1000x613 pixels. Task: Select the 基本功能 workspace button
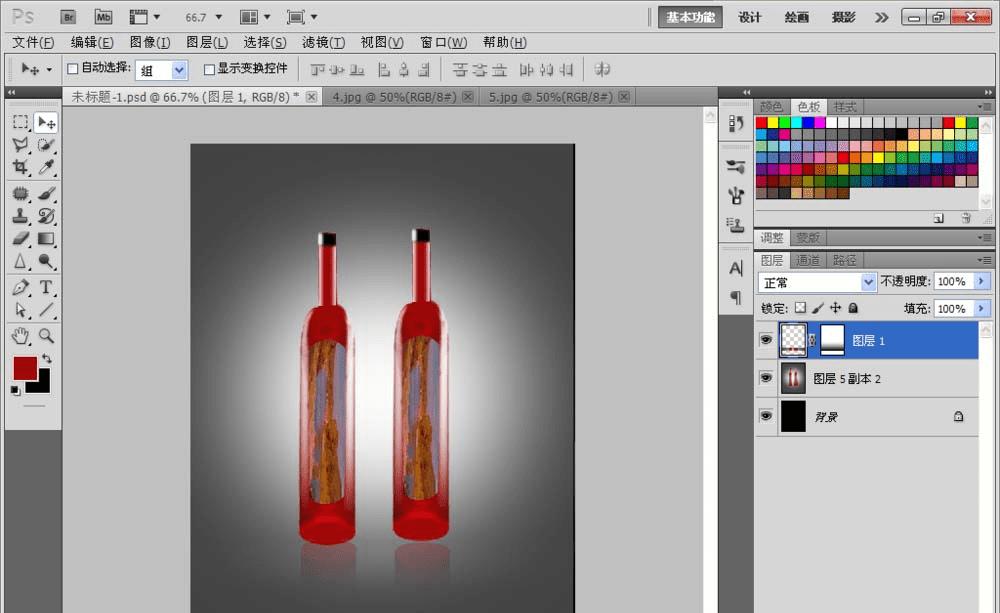690,17
